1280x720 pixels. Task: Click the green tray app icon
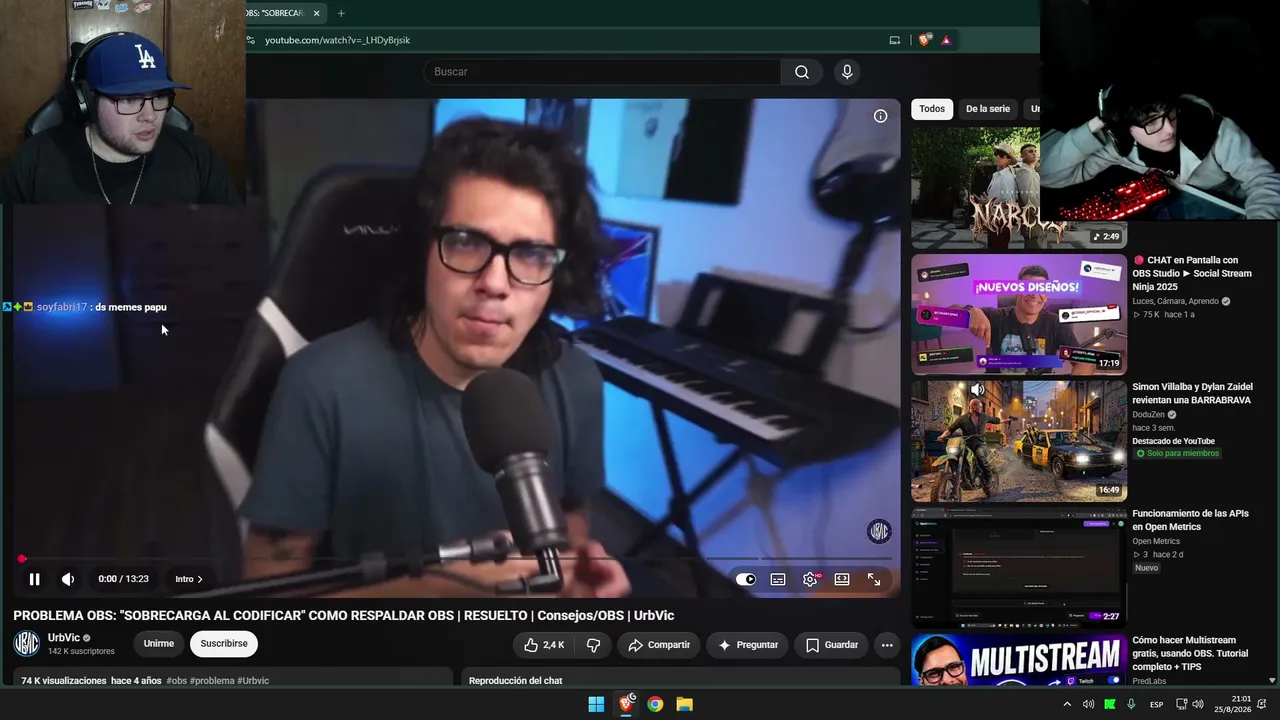(1110, 704)
